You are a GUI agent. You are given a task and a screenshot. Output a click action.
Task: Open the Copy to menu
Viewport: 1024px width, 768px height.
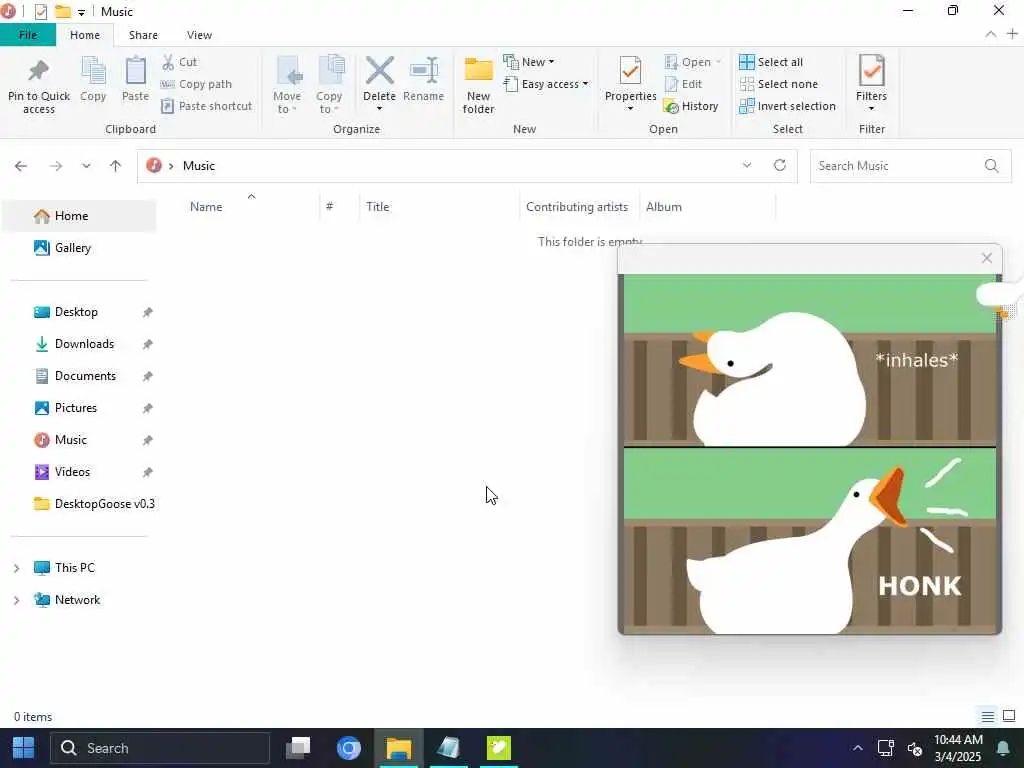click(x=329, y=85)
